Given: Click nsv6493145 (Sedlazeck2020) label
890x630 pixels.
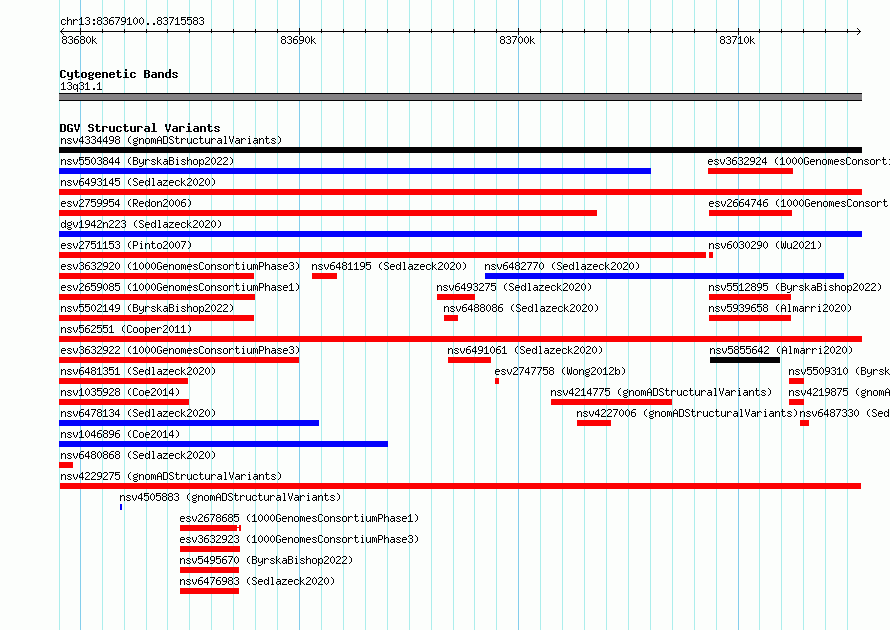Looking at the screenshot, I should click(x=138, y=182).
